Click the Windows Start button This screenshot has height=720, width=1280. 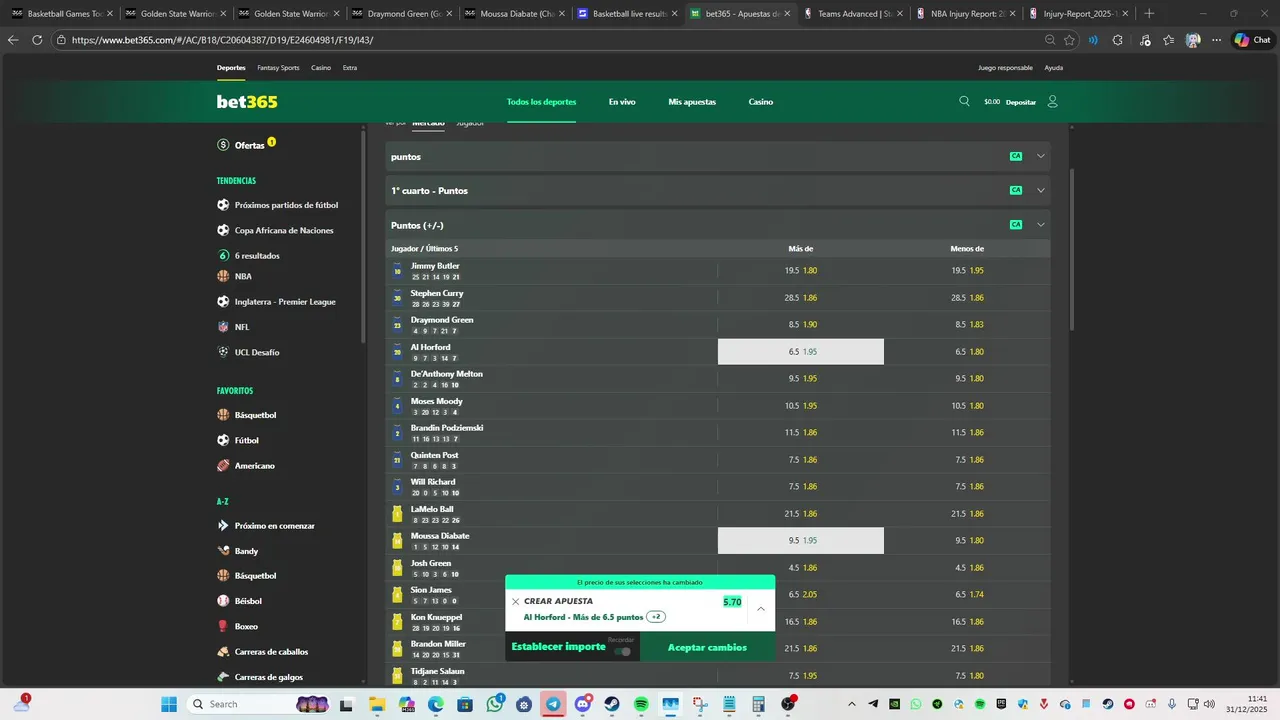(170, 704)
